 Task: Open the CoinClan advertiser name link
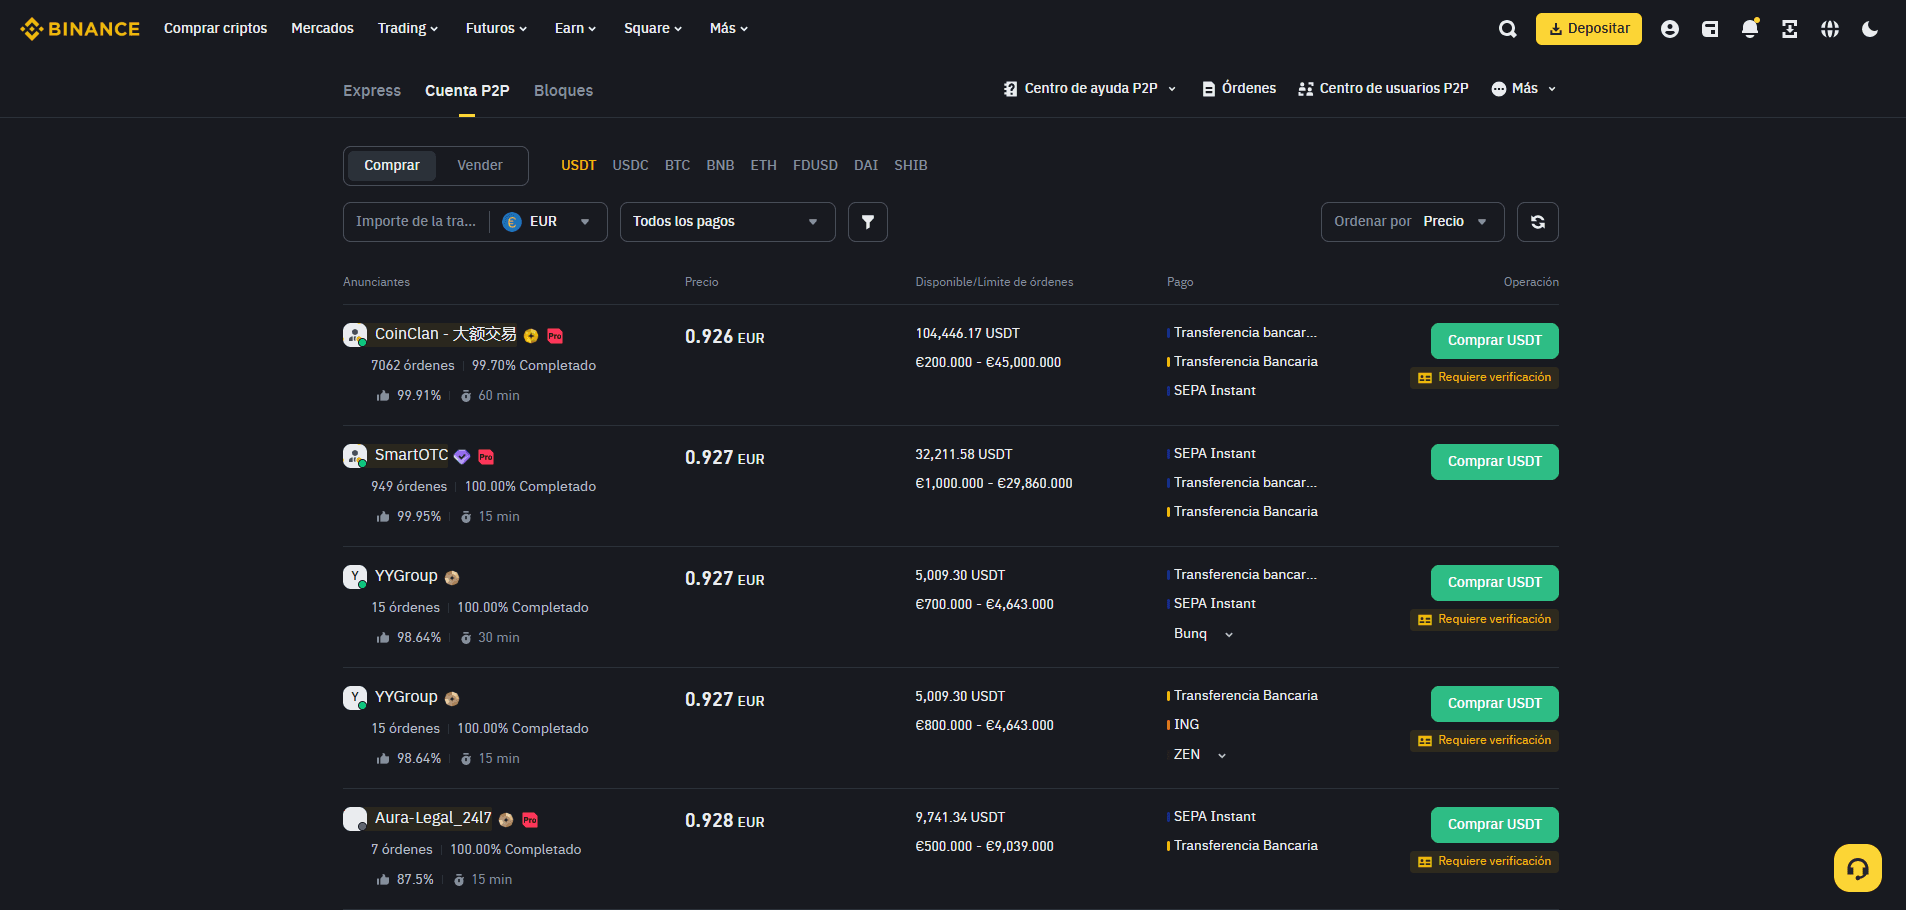446,334
